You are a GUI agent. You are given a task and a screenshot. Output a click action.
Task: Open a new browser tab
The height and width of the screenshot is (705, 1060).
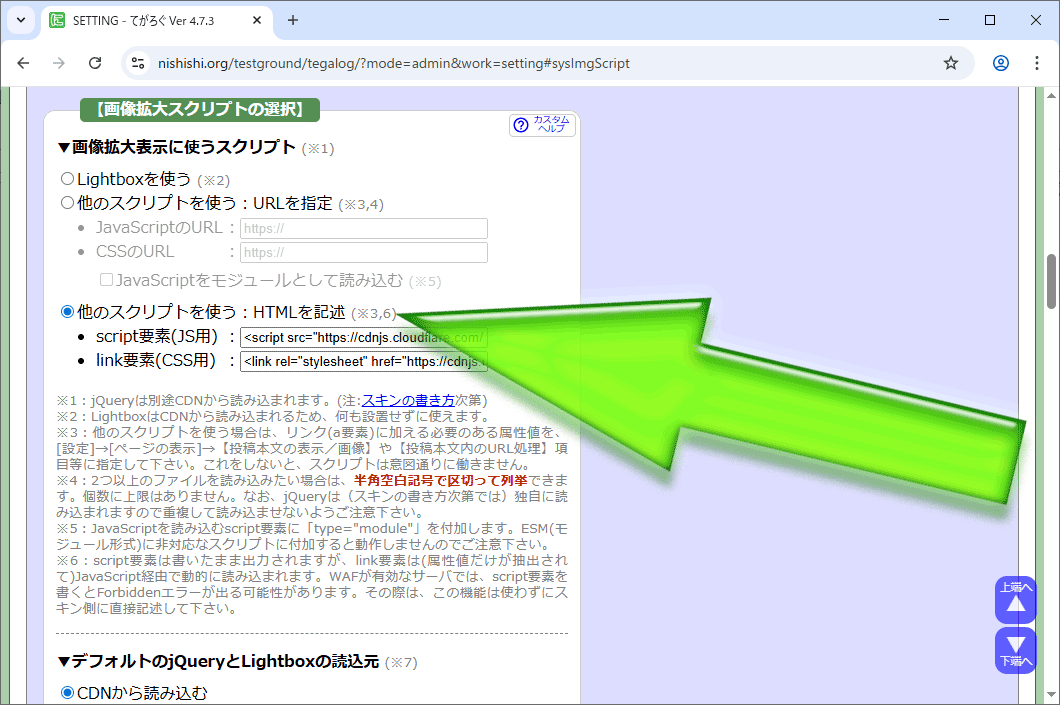click(x=293, y=20)
